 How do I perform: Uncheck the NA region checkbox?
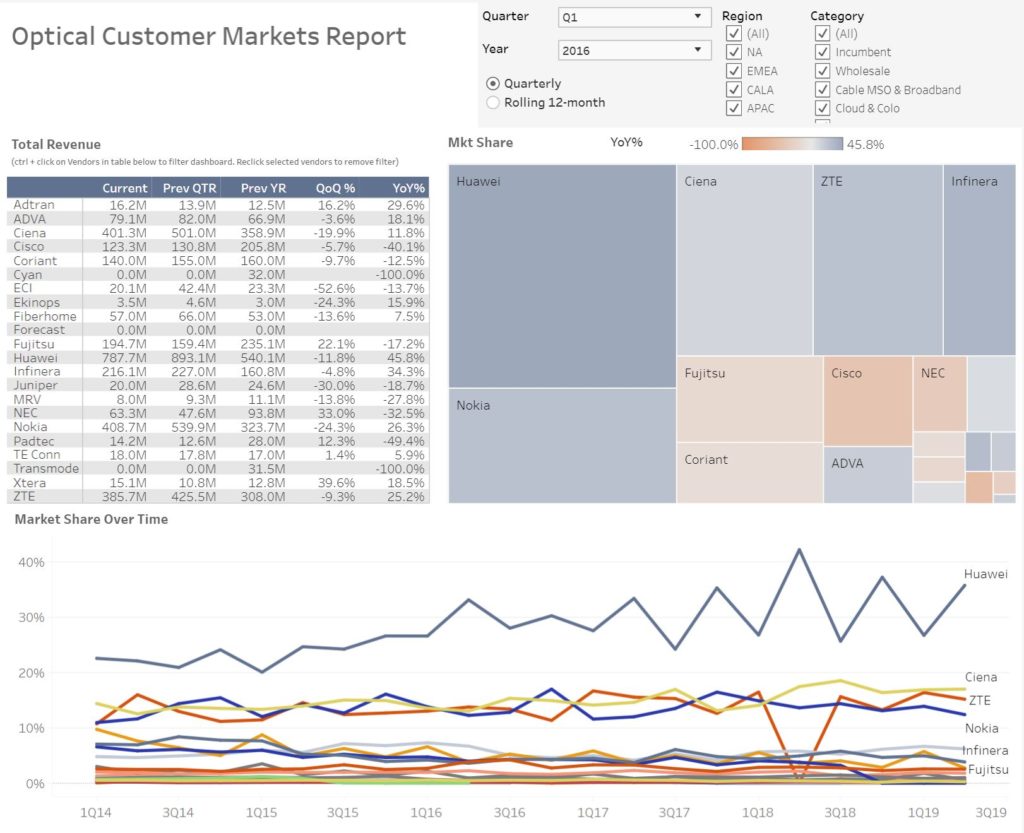(733, 52)
